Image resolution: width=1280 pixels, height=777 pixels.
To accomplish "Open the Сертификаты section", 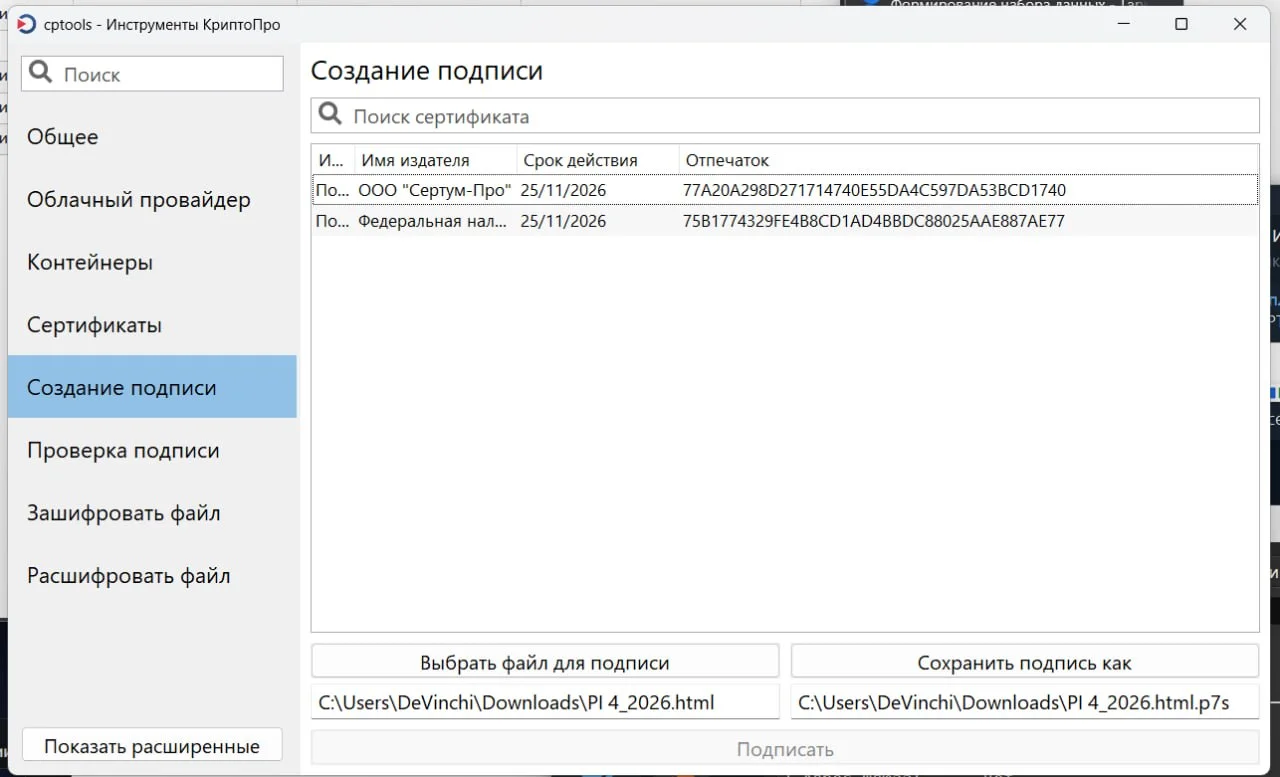I will [x=152, y=325].
